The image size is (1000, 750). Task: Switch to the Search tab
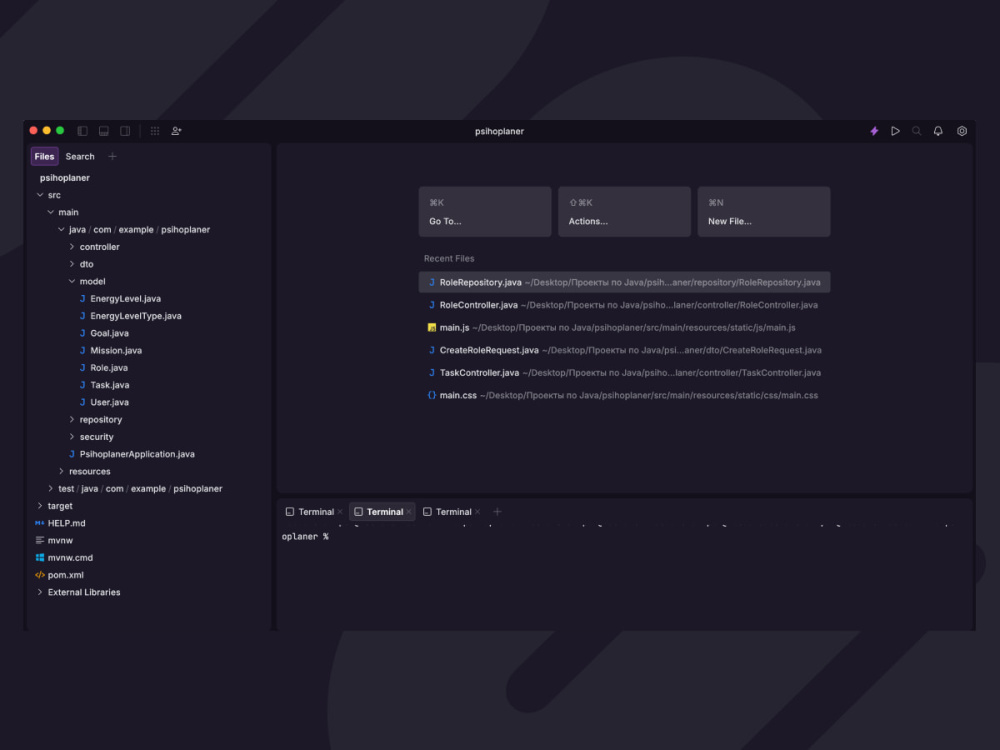tap(80, 156)
